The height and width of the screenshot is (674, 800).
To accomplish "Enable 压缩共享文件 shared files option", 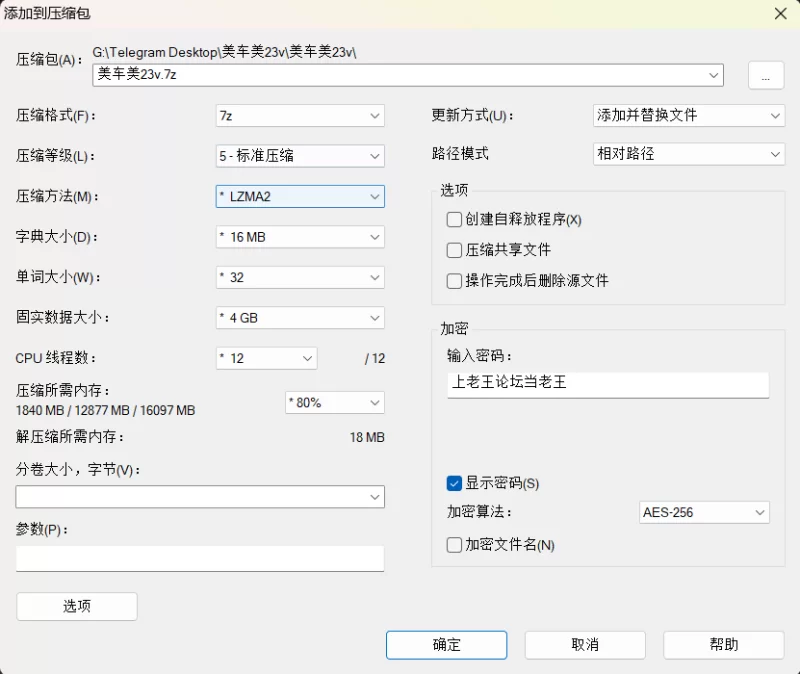I will (454, 250).
